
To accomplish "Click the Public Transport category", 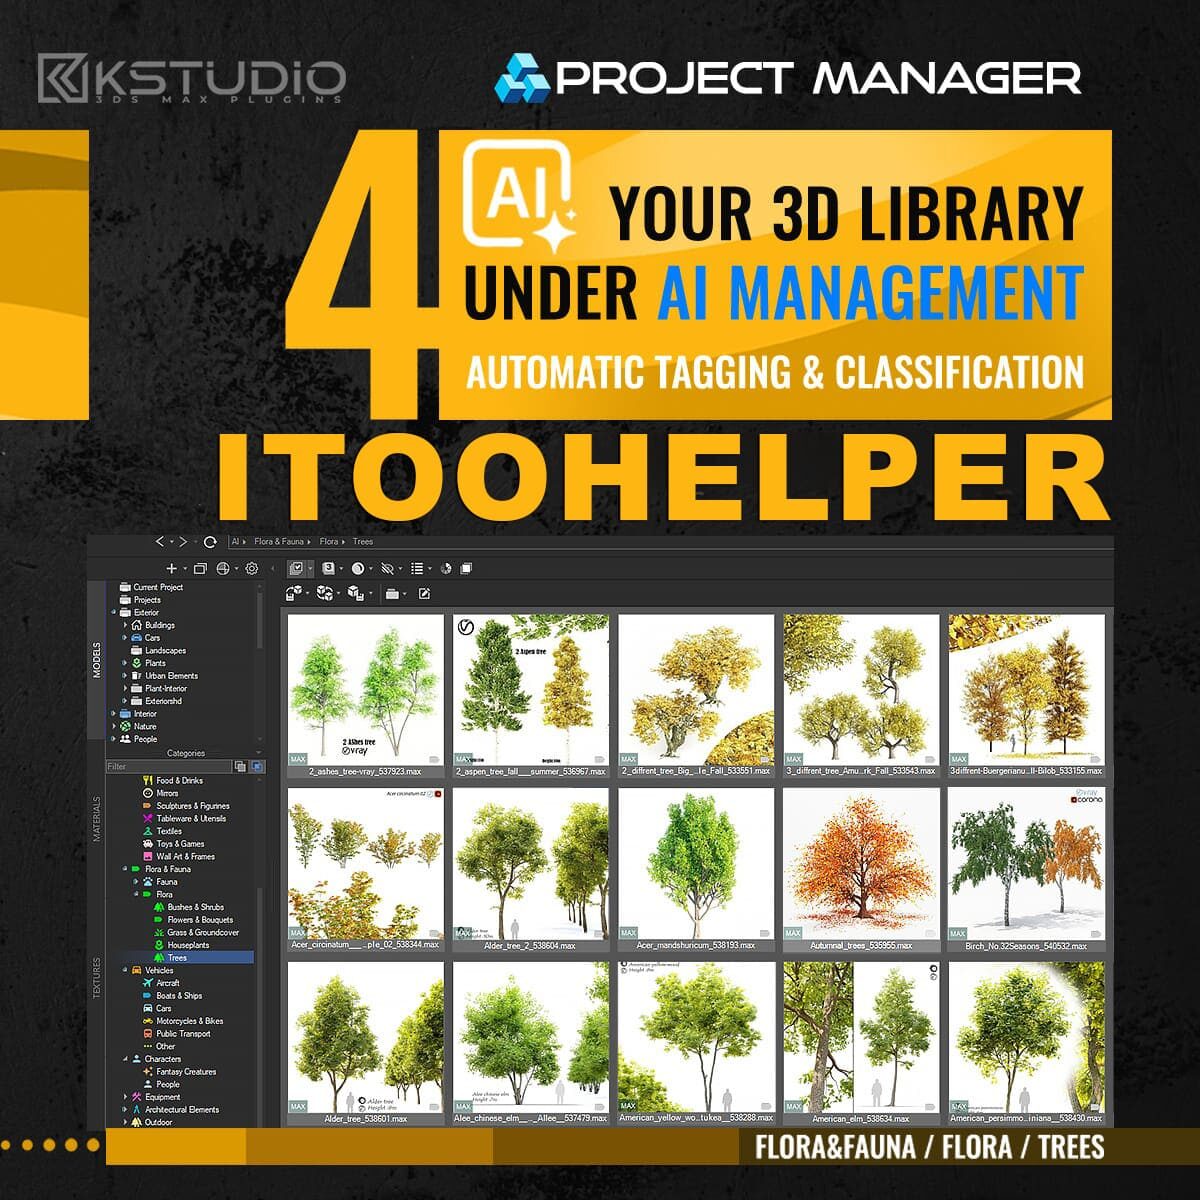I will pos(183,1034).
